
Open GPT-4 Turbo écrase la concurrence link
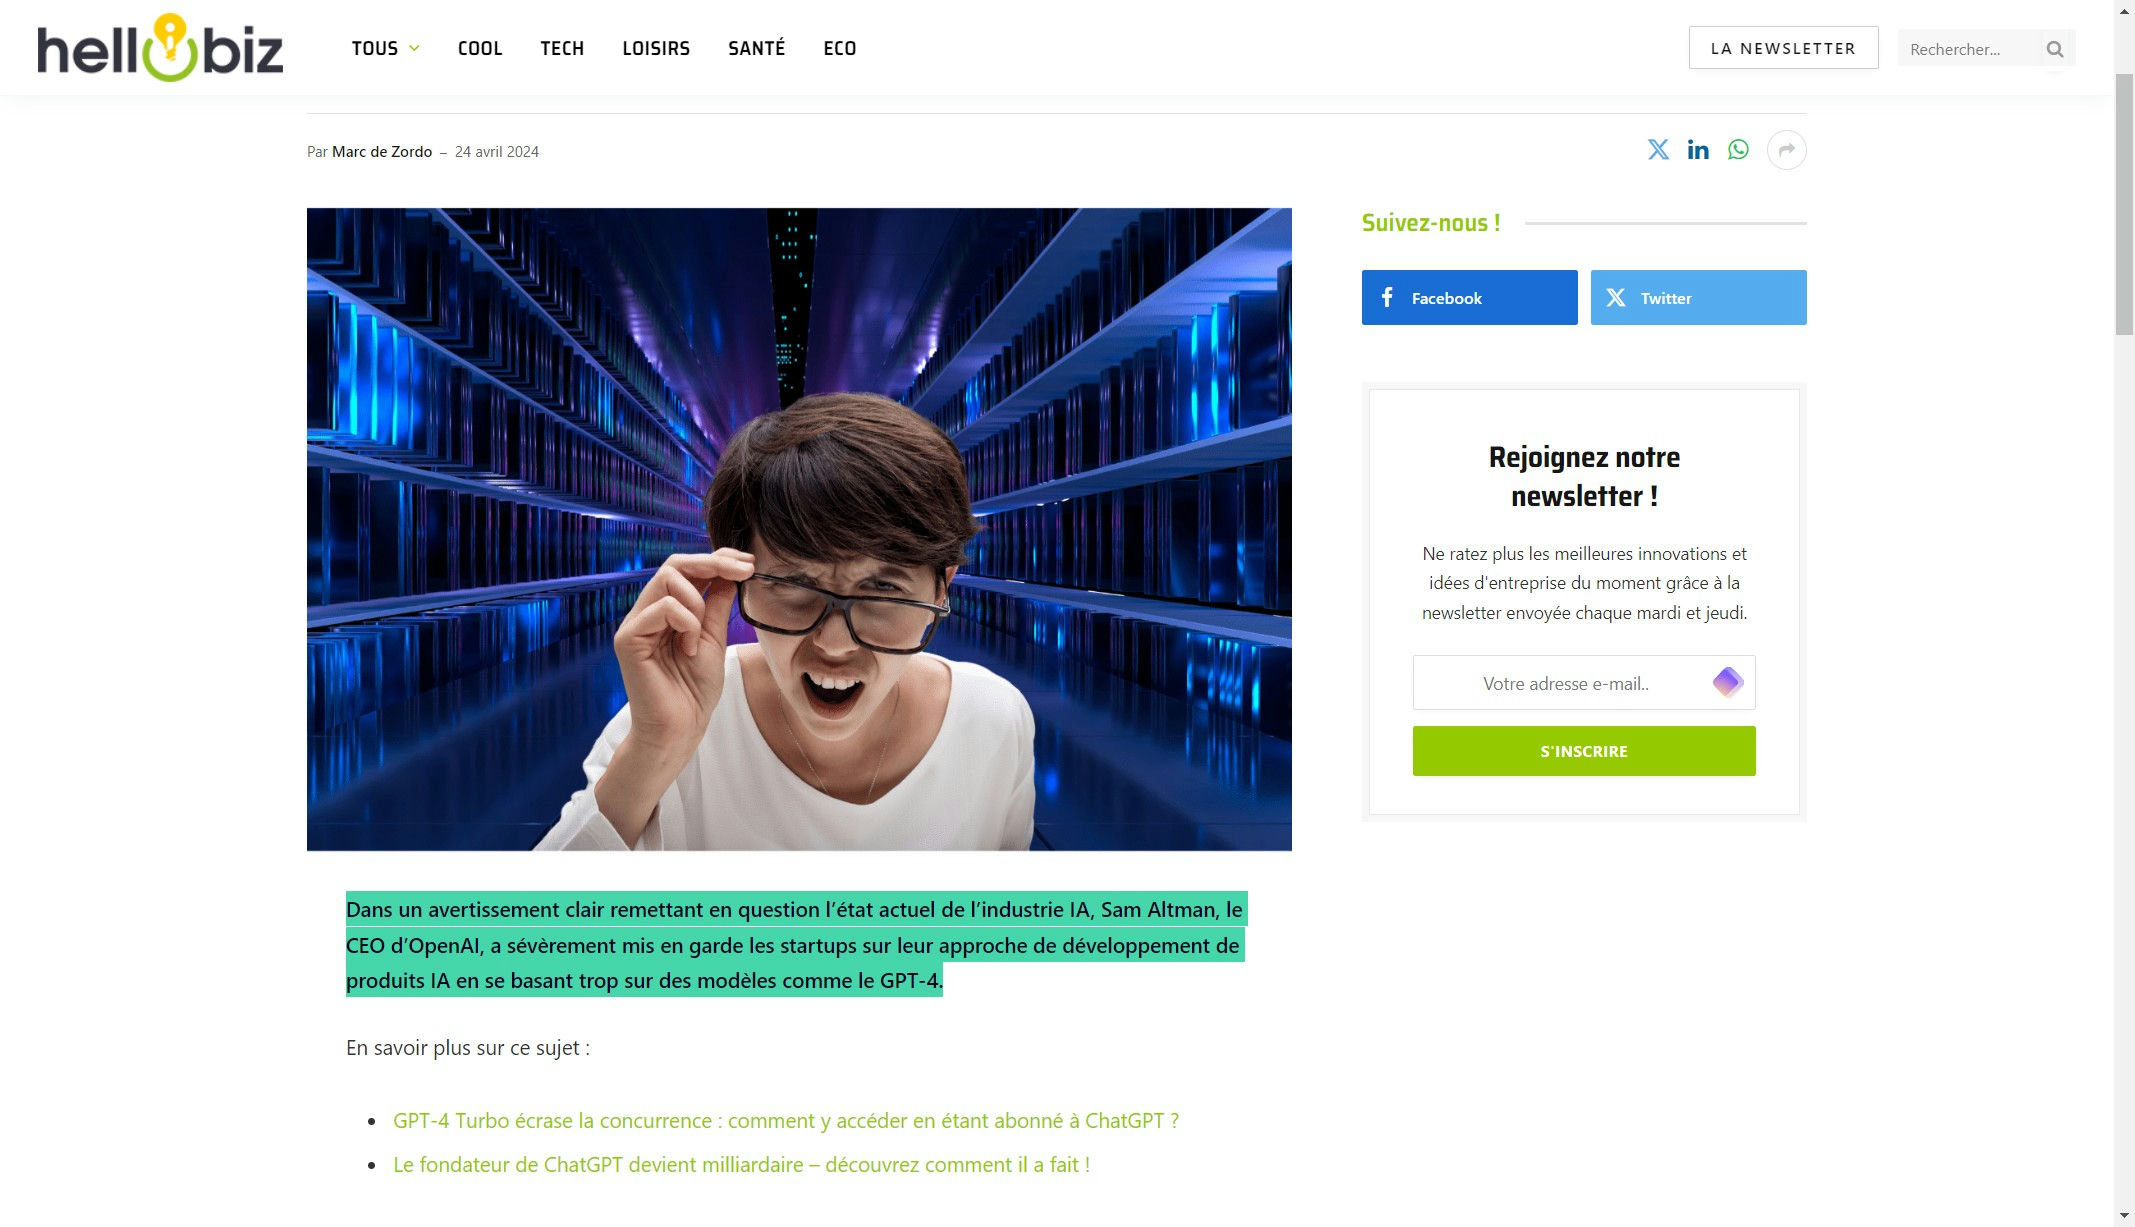tap(785, 1121)
